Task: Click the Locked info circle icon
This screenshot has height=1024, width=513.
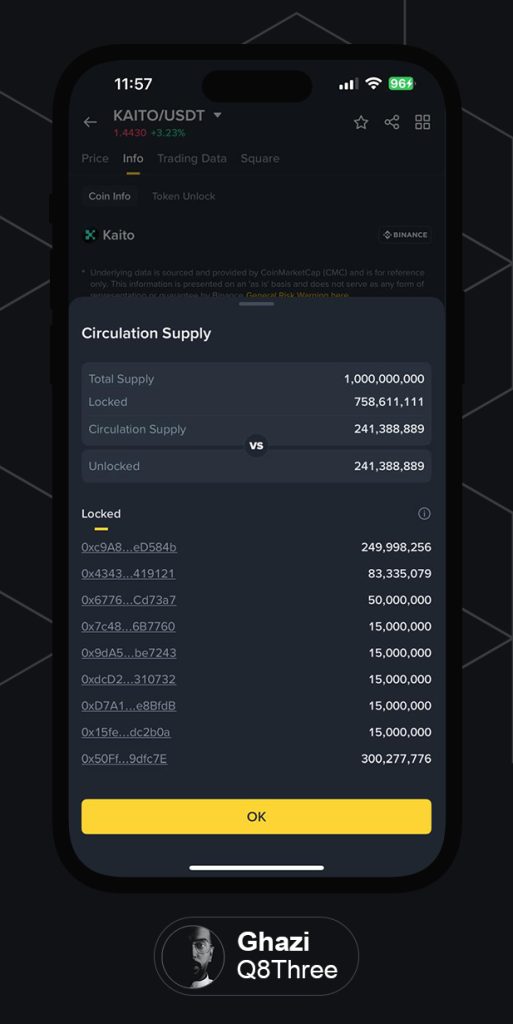Action: [424, 514]
